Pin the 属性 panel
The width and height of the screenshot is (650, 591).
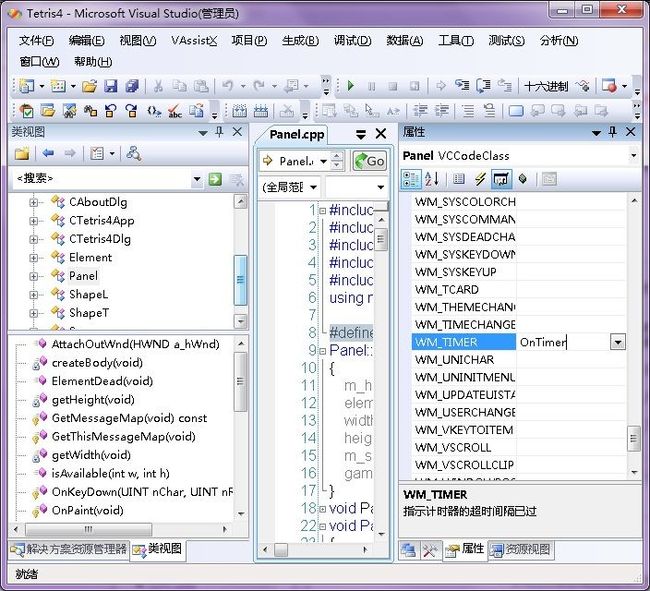pyautogui.click(x=613, y=132)
